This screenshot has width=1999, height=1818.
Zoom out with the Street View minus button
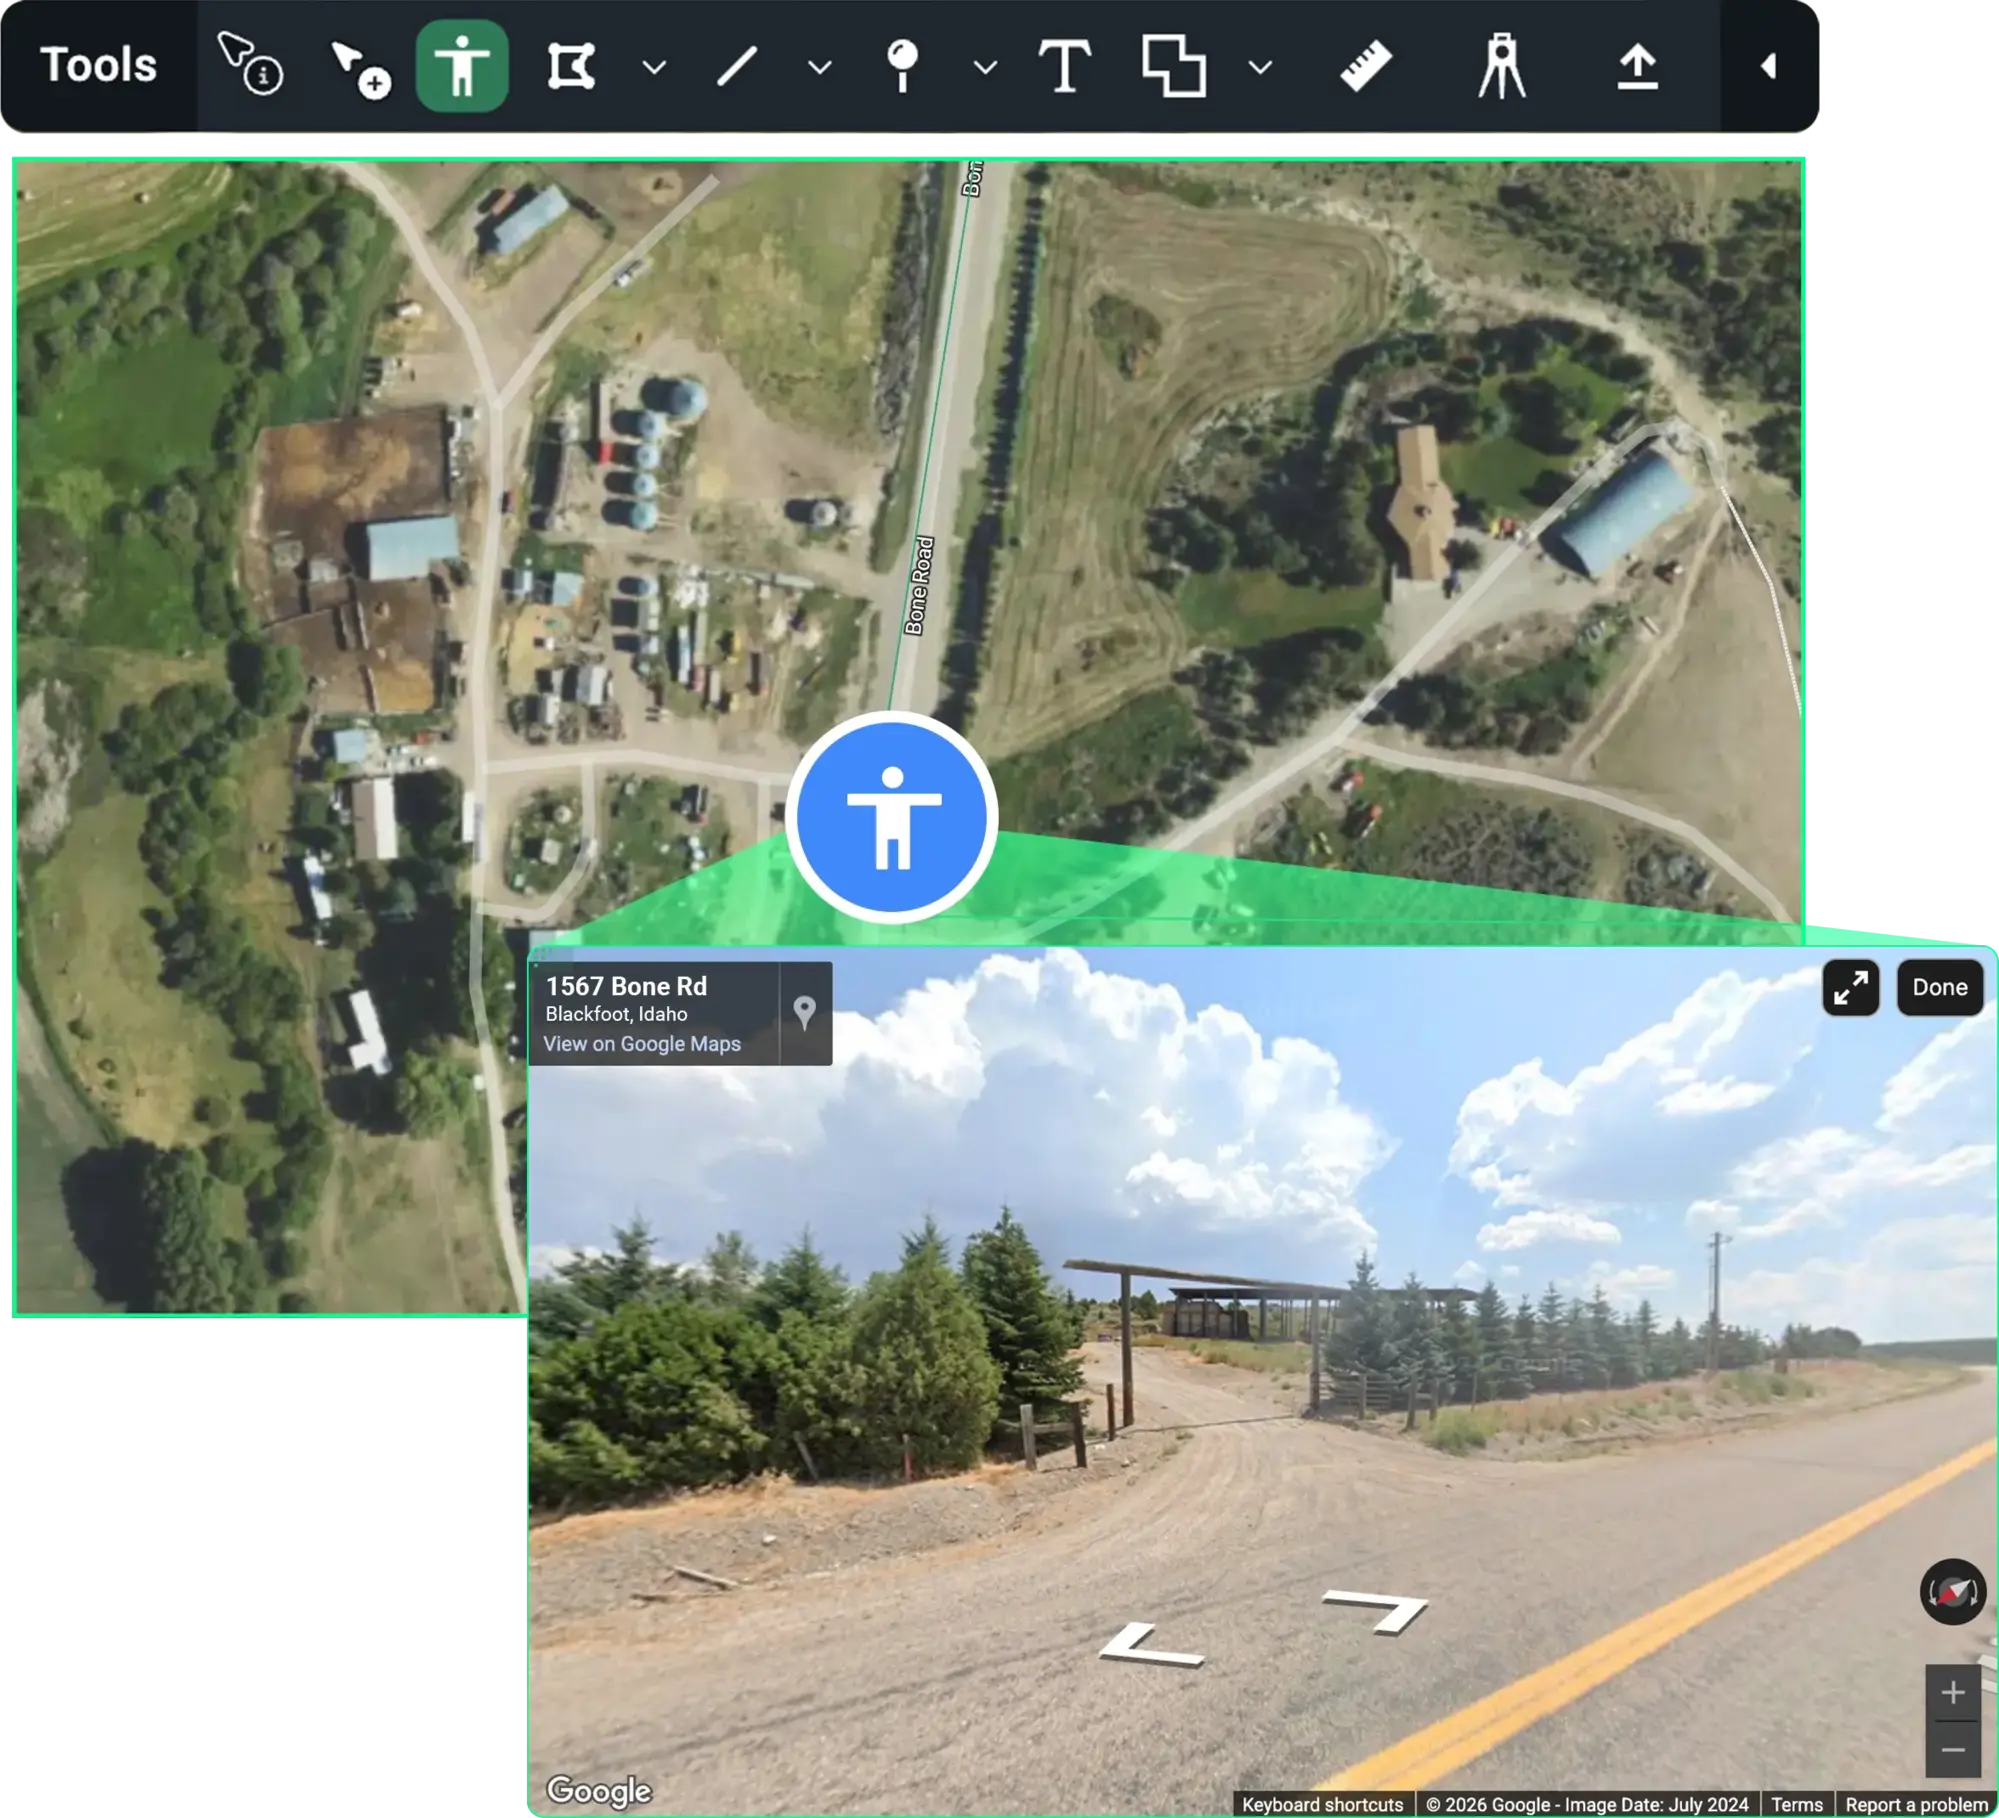1953,1750
